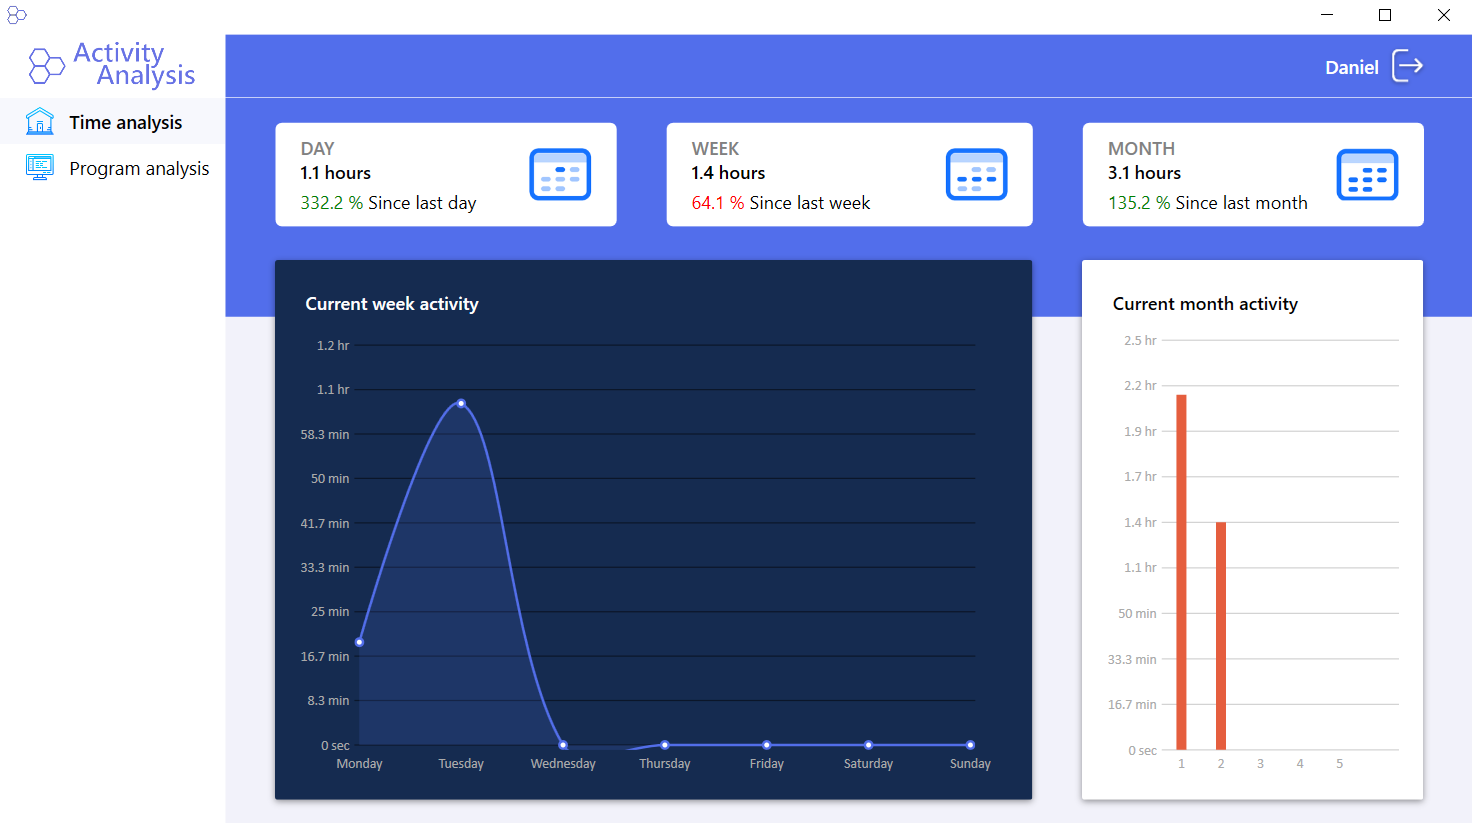Click the '2.2 hr' label on the monthly chart
The height and width of the screenshot is (823, 1472).
(1140, 385)
